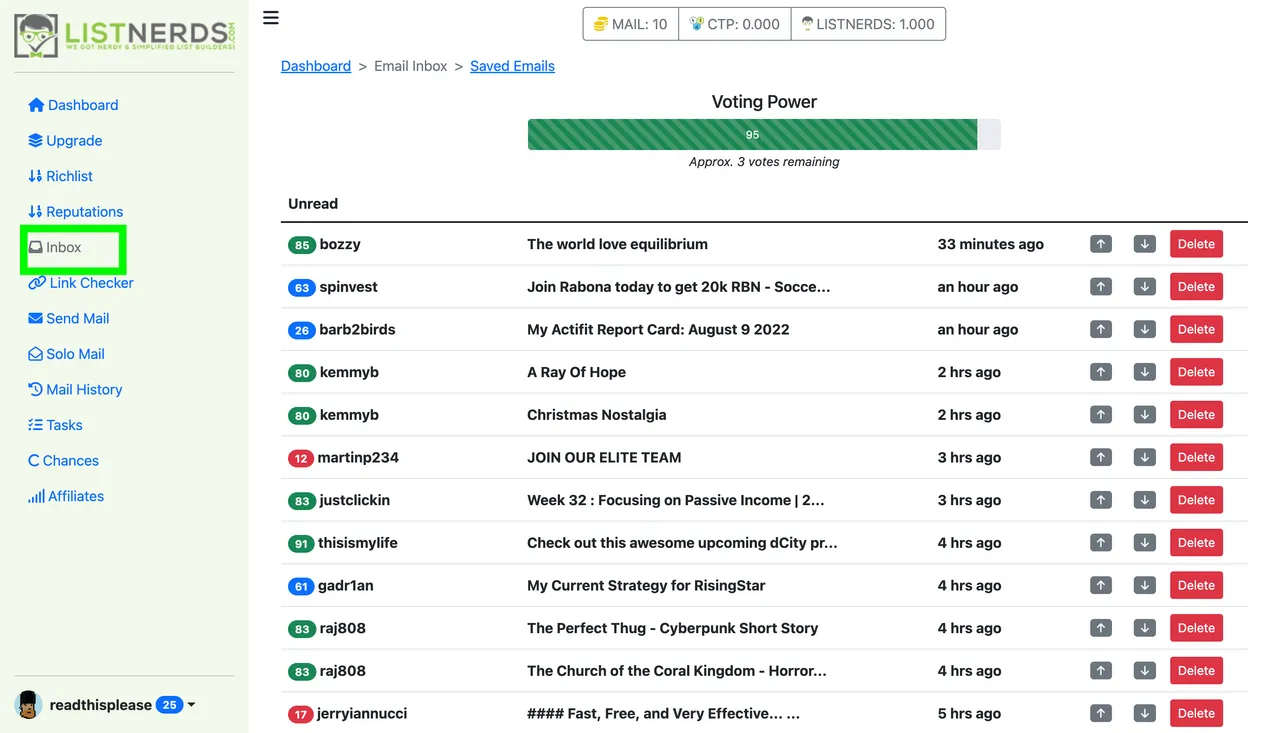
Task: Open Check out this awesome dCity email
Action: (x=682, y=543)
